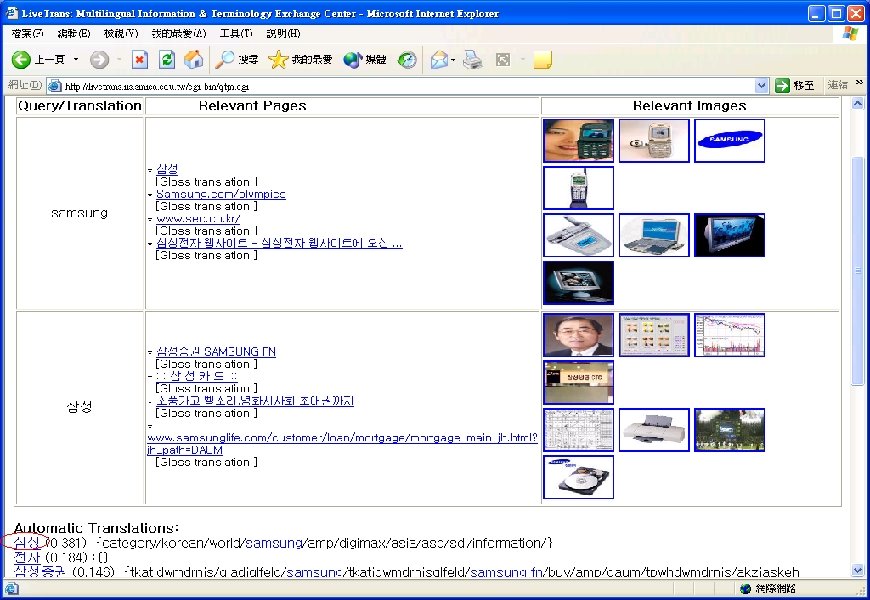Open the History clock toolbar icon
This screenshot has width=870, height=600.
[x=407, y=59]
